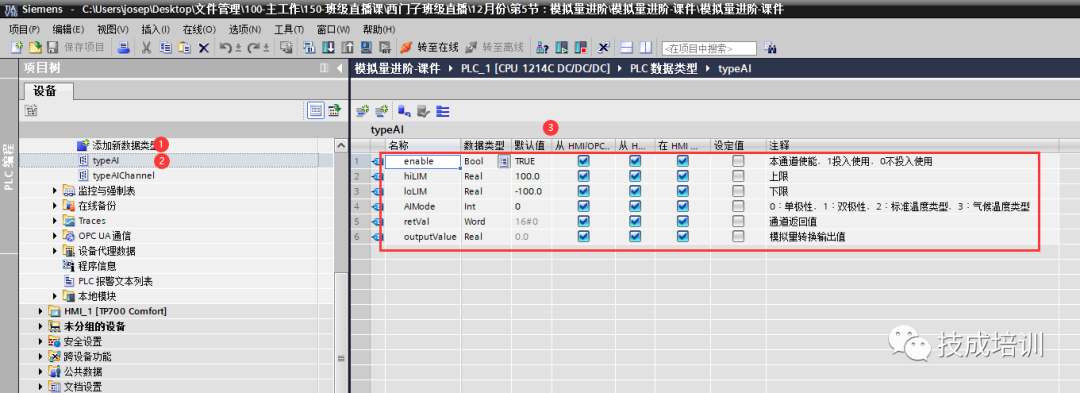Click the download to device icon

329,47
